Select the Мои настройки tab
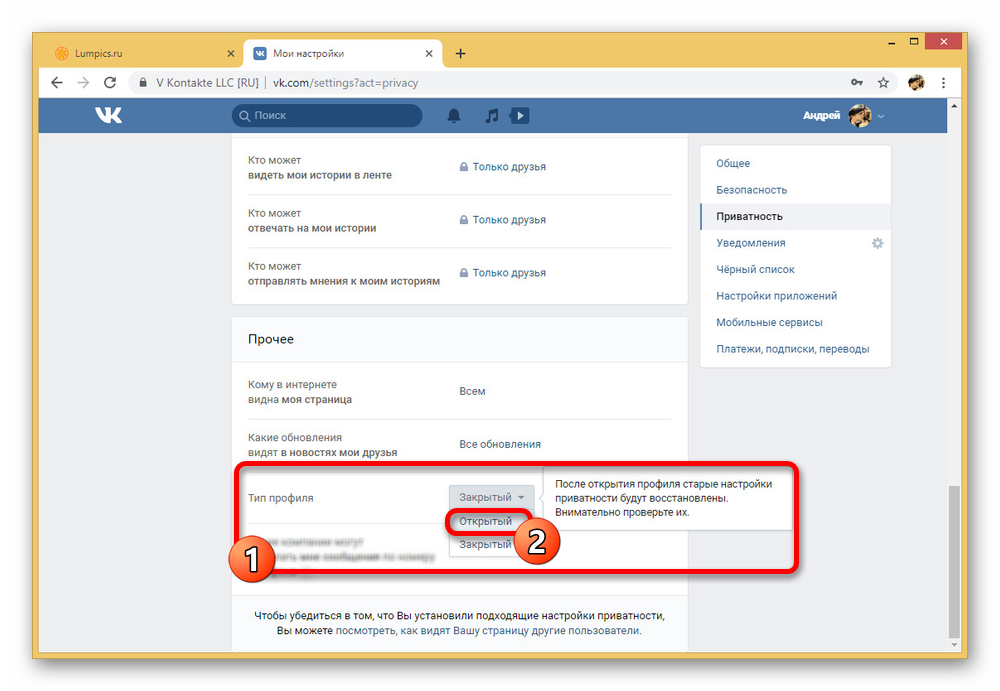This screenshot has width=1000, height=691. [344, 54]
